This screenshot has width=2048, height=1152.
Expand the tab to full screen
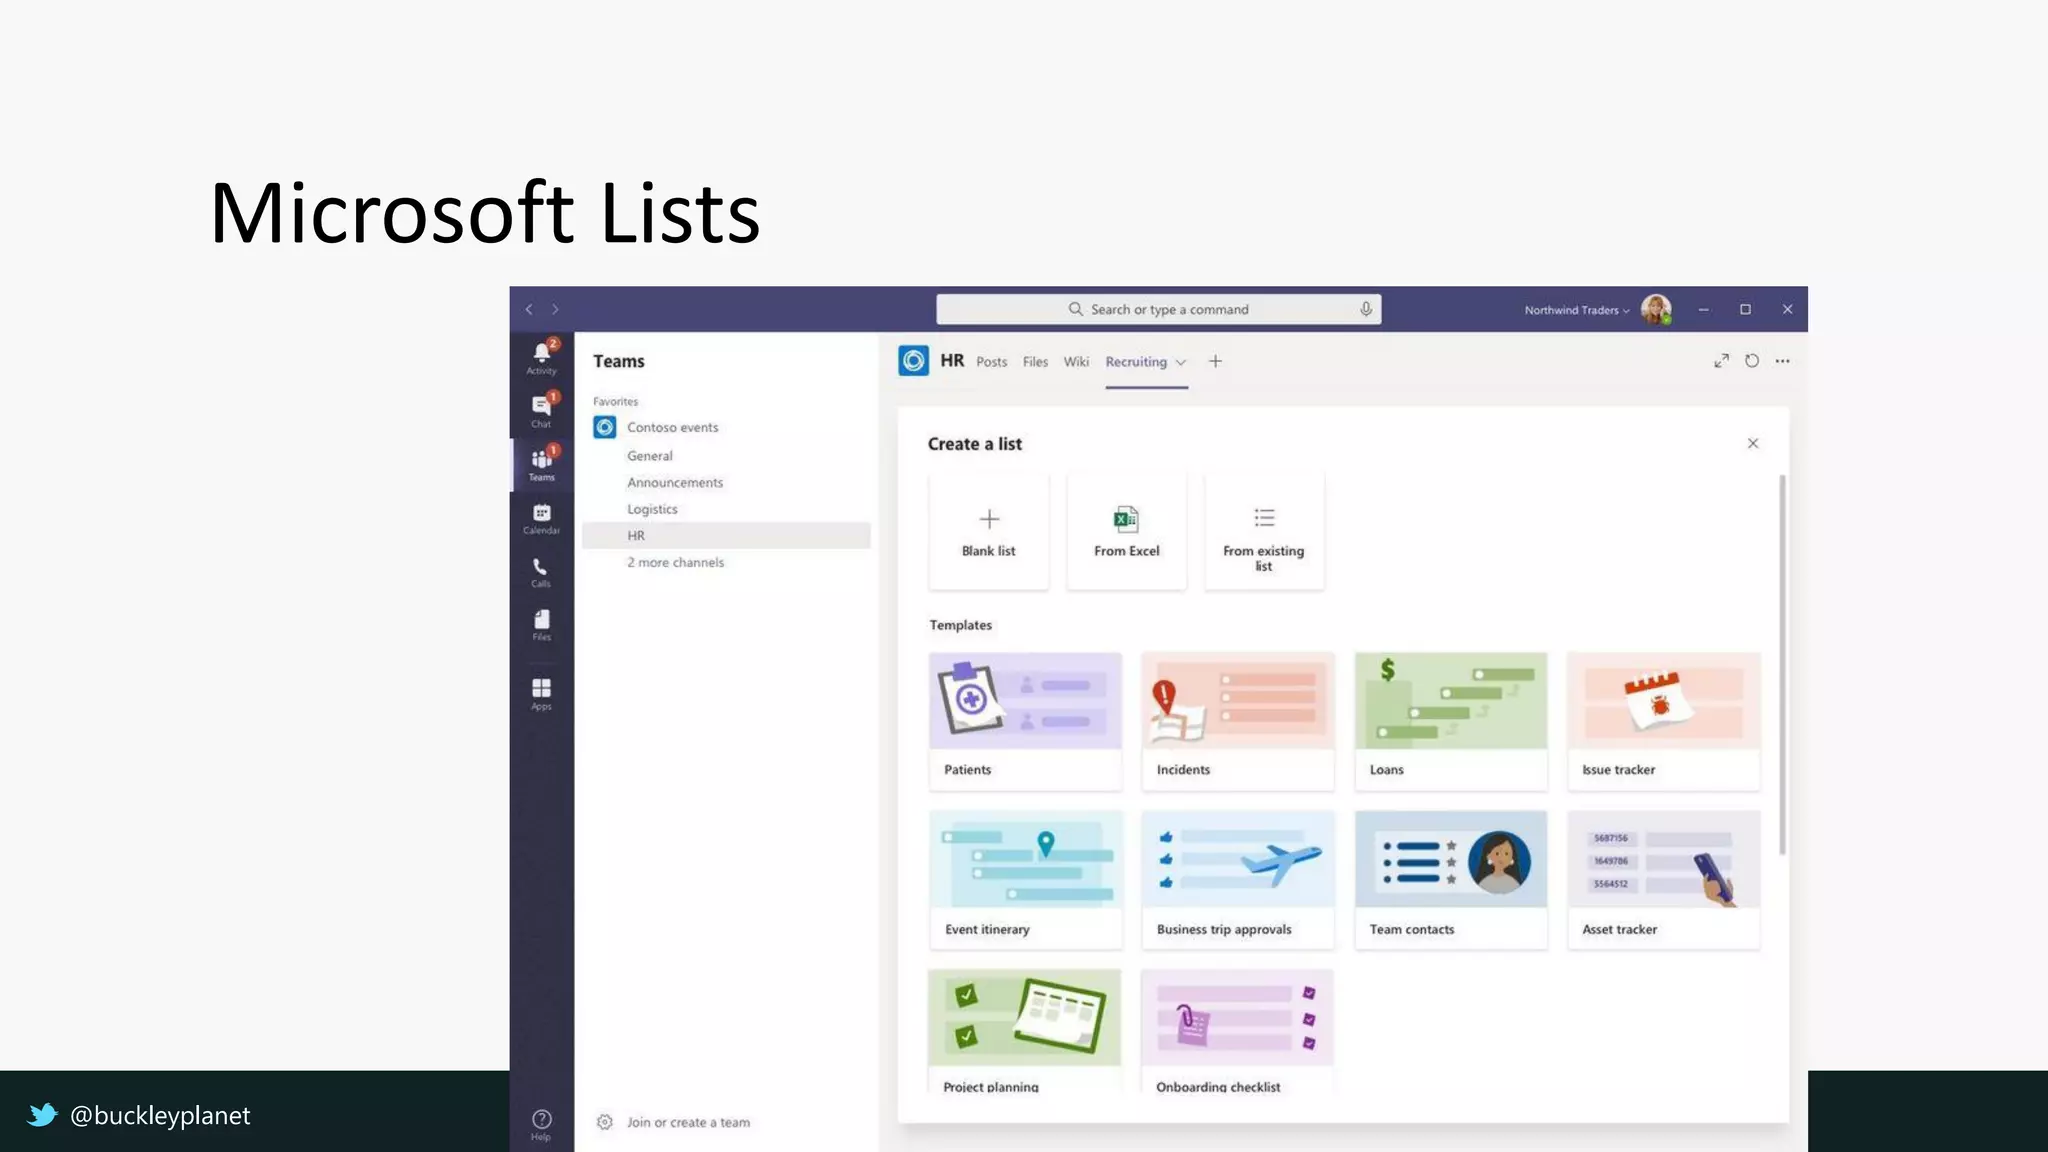[1721, 361]
